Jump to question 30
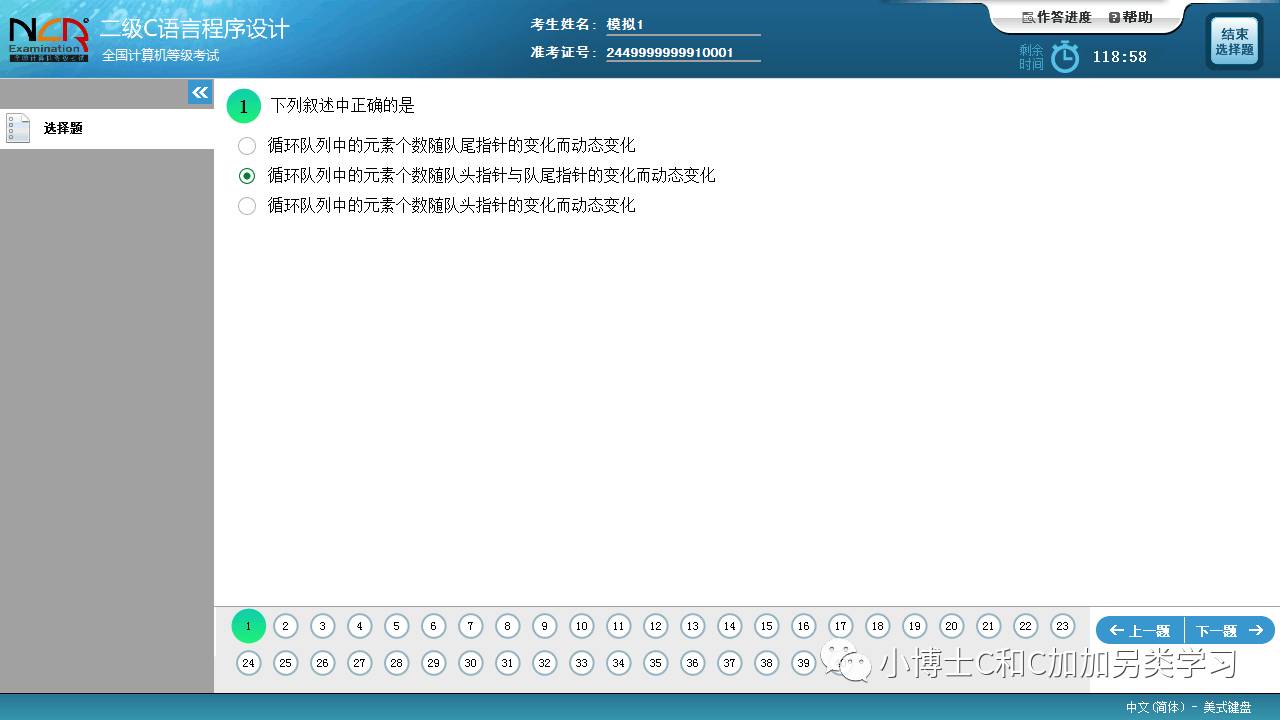 point(470,663)
